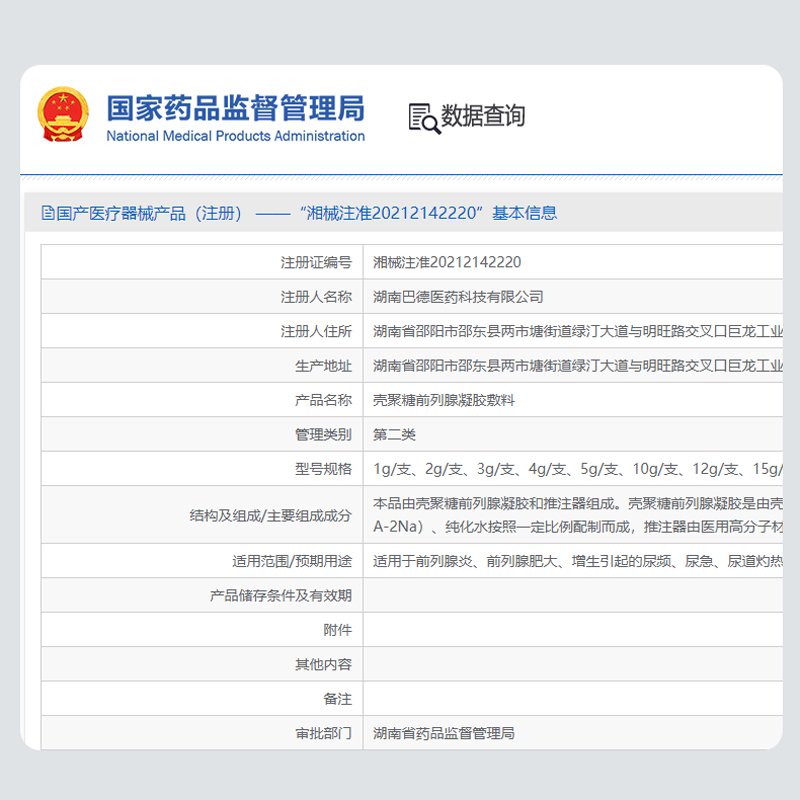Click the national emblem logo
Screen dimensions: 800x800
[63, 114]
